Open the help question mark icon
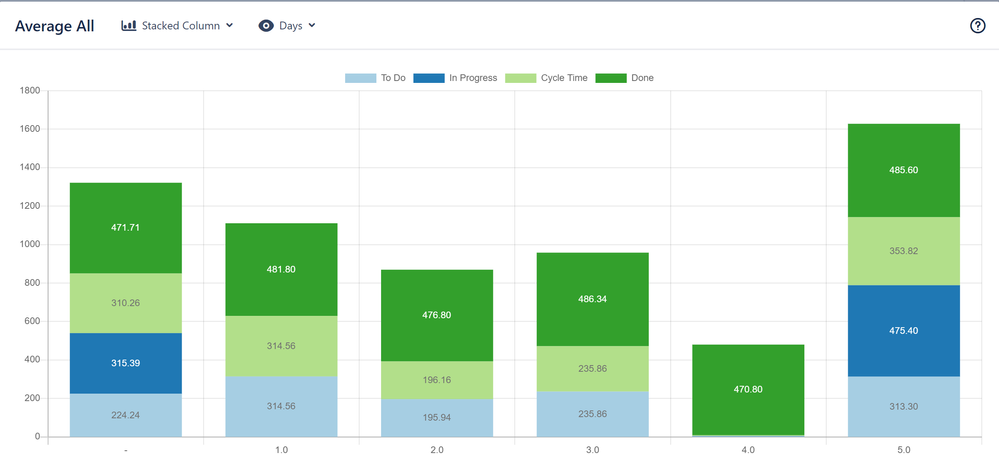999x475 pixels. (x=977, y=25)
